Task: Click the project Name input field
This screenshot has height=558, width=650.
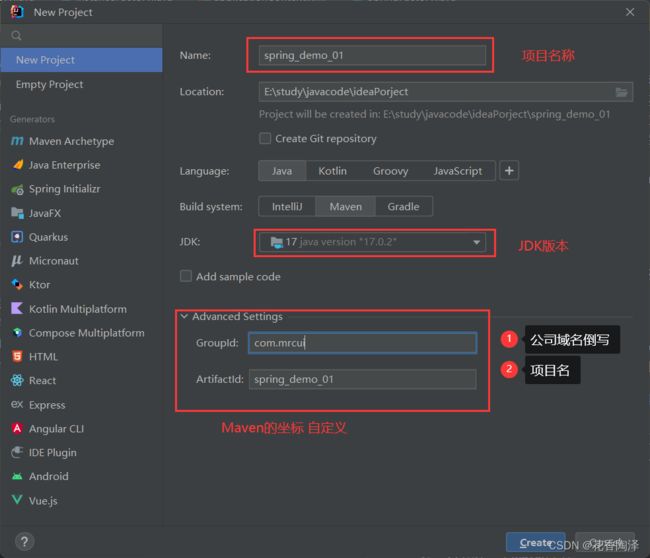Action: (x=372, y=56)
